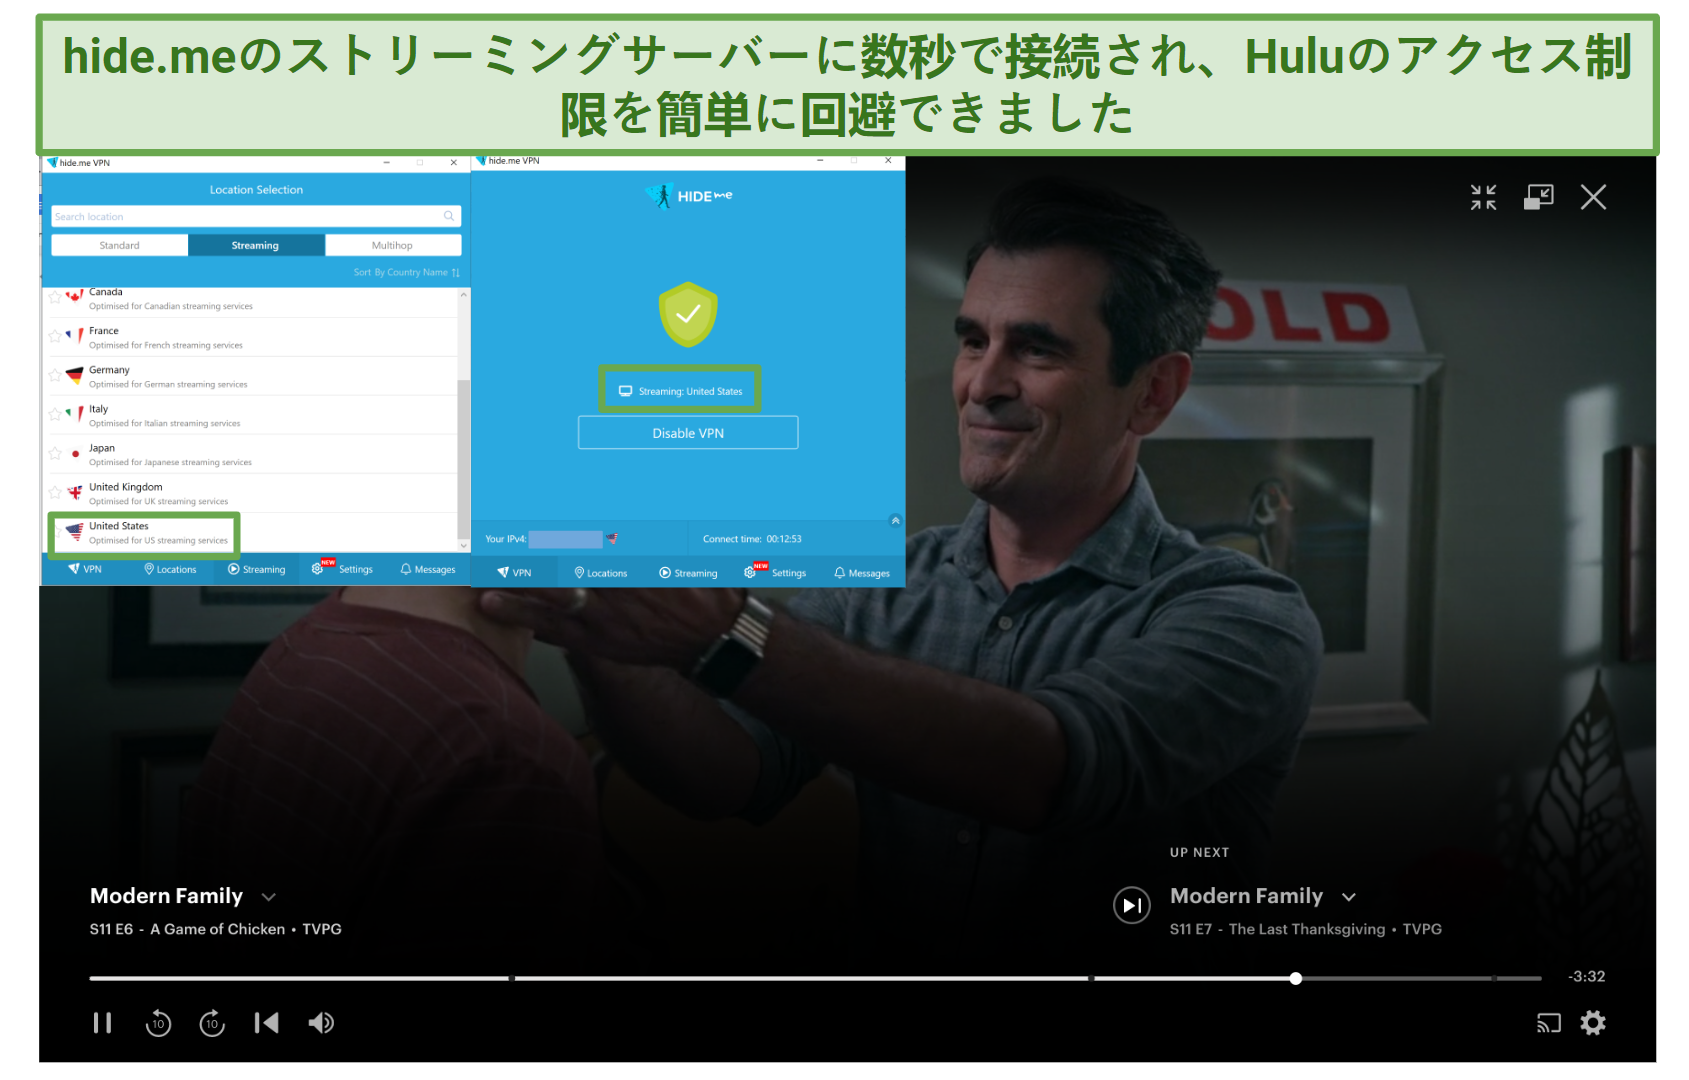Click the location list scrollbar
The image size is (1689, 1080).
pos(463,460)
